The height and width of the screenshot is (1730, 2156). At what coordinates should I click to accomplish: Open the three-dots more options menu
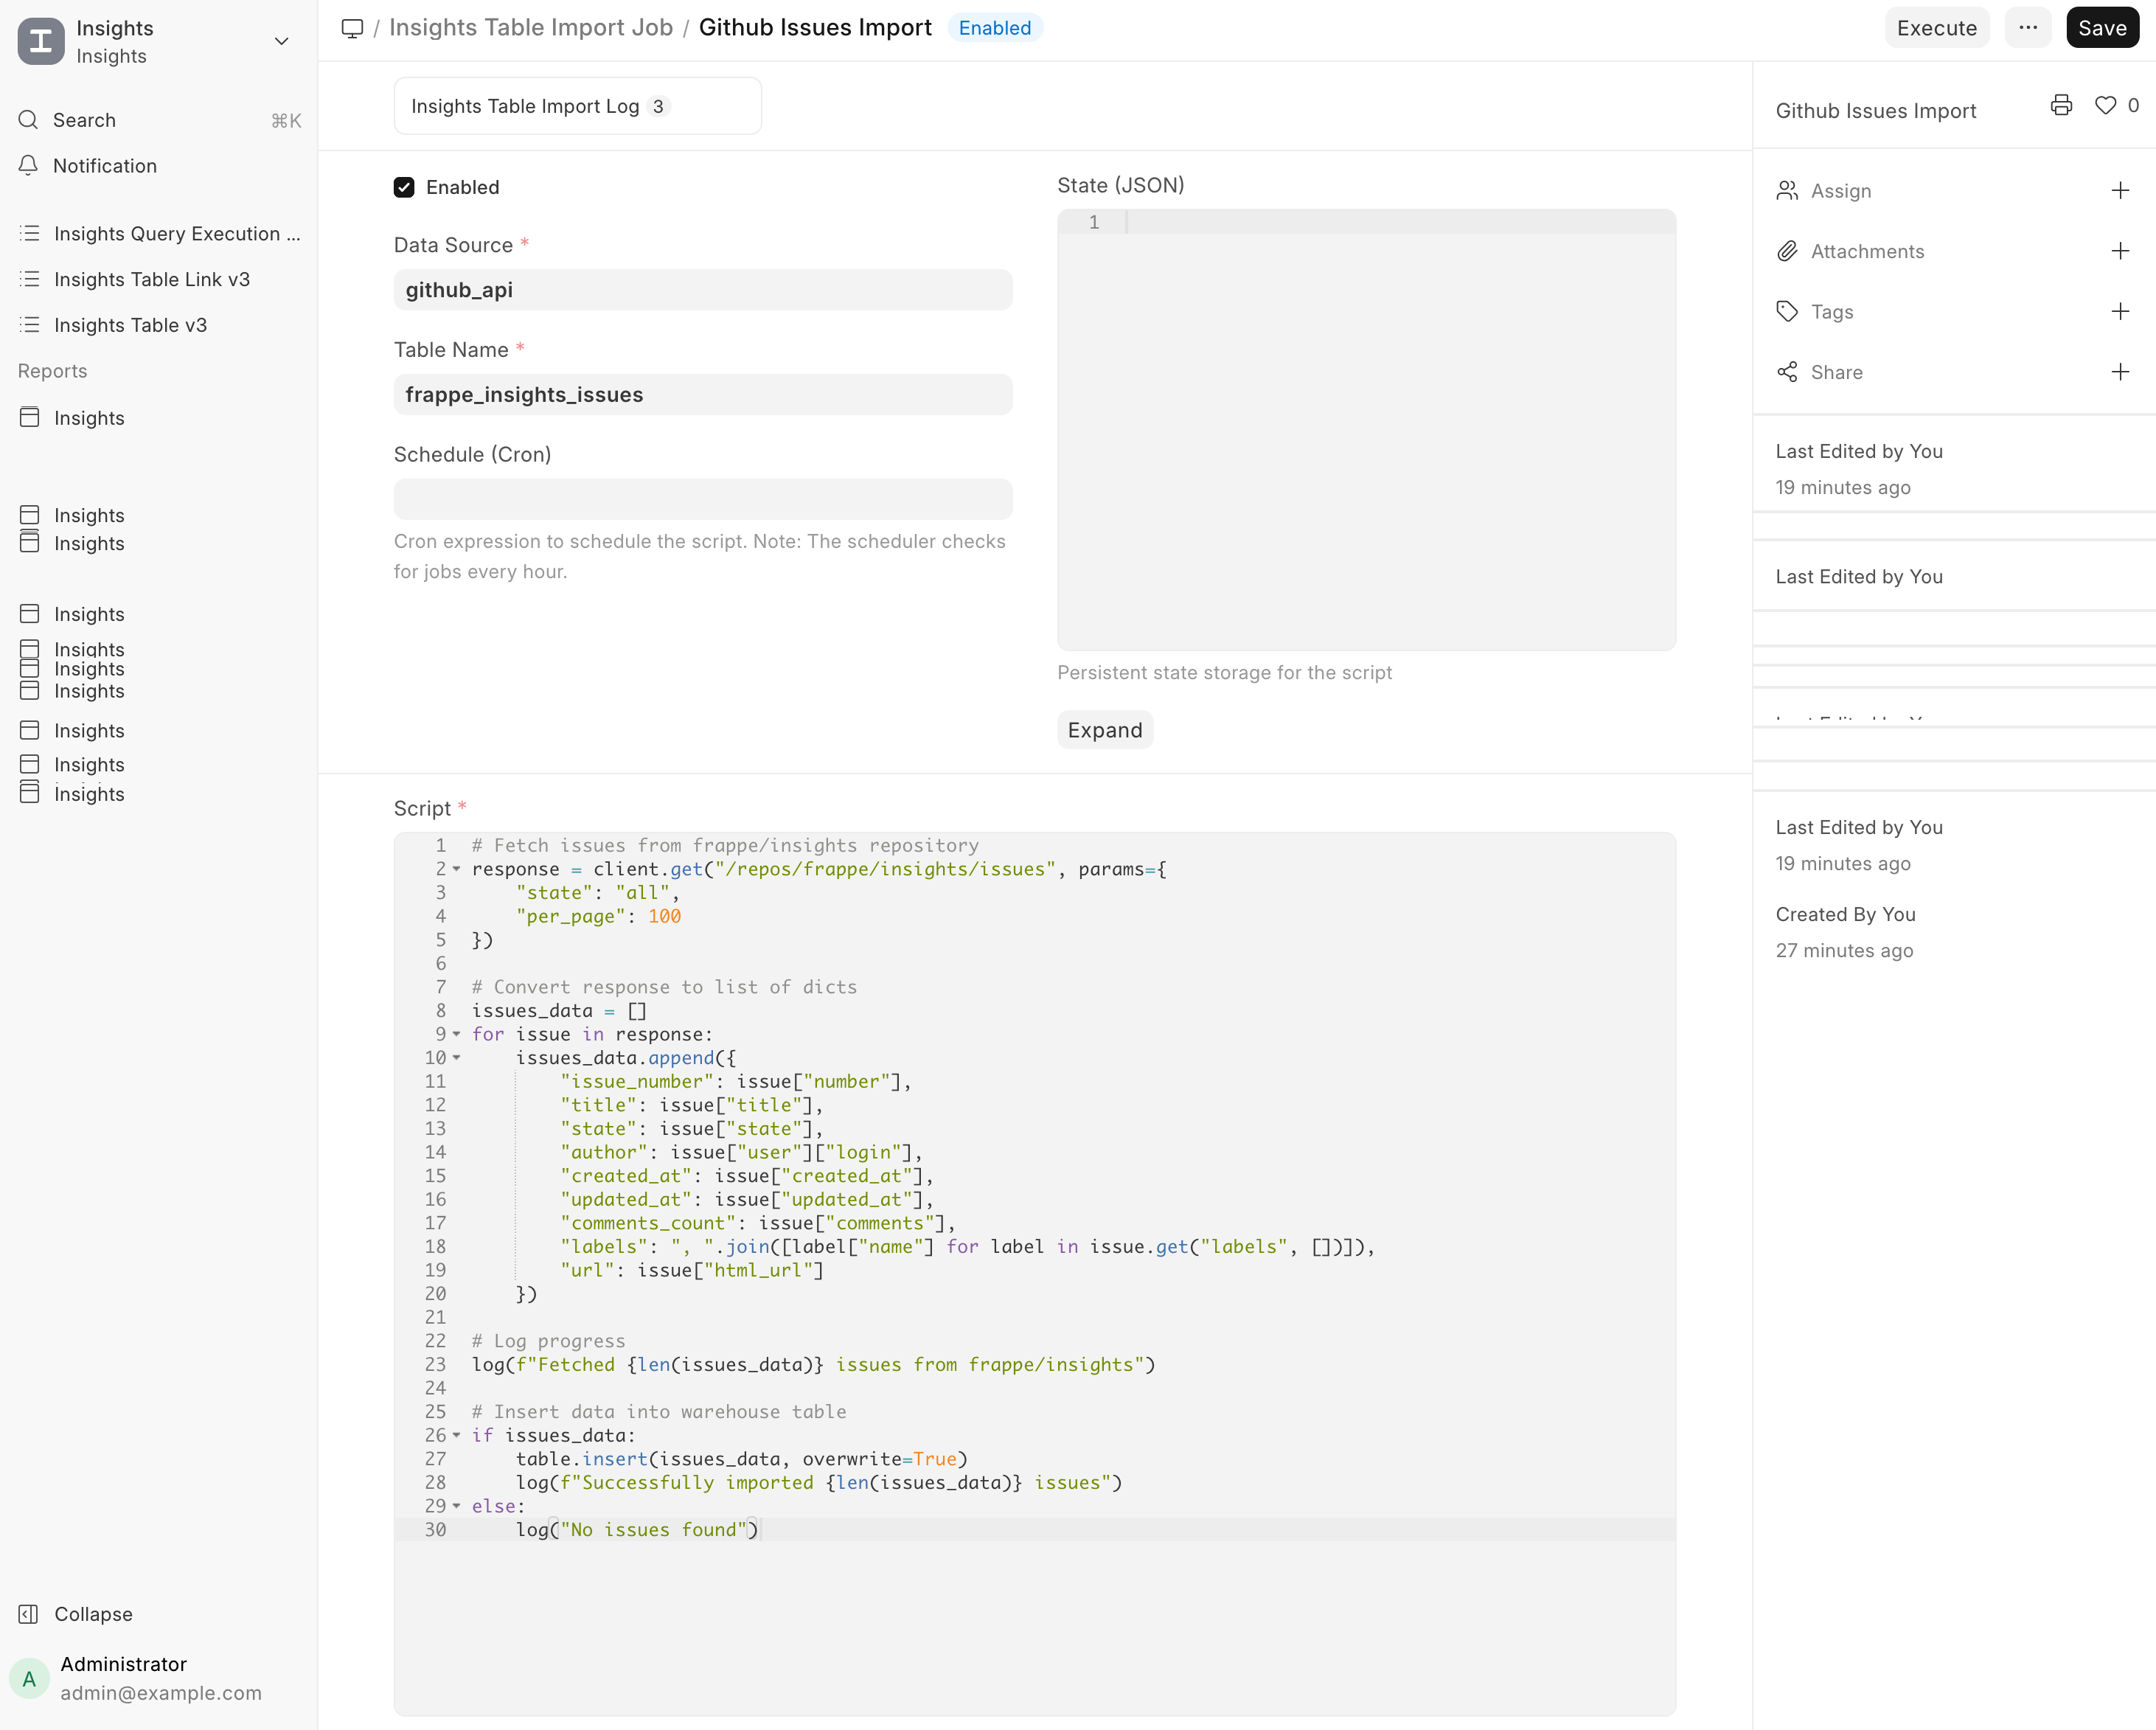[x=2027, y=28]
